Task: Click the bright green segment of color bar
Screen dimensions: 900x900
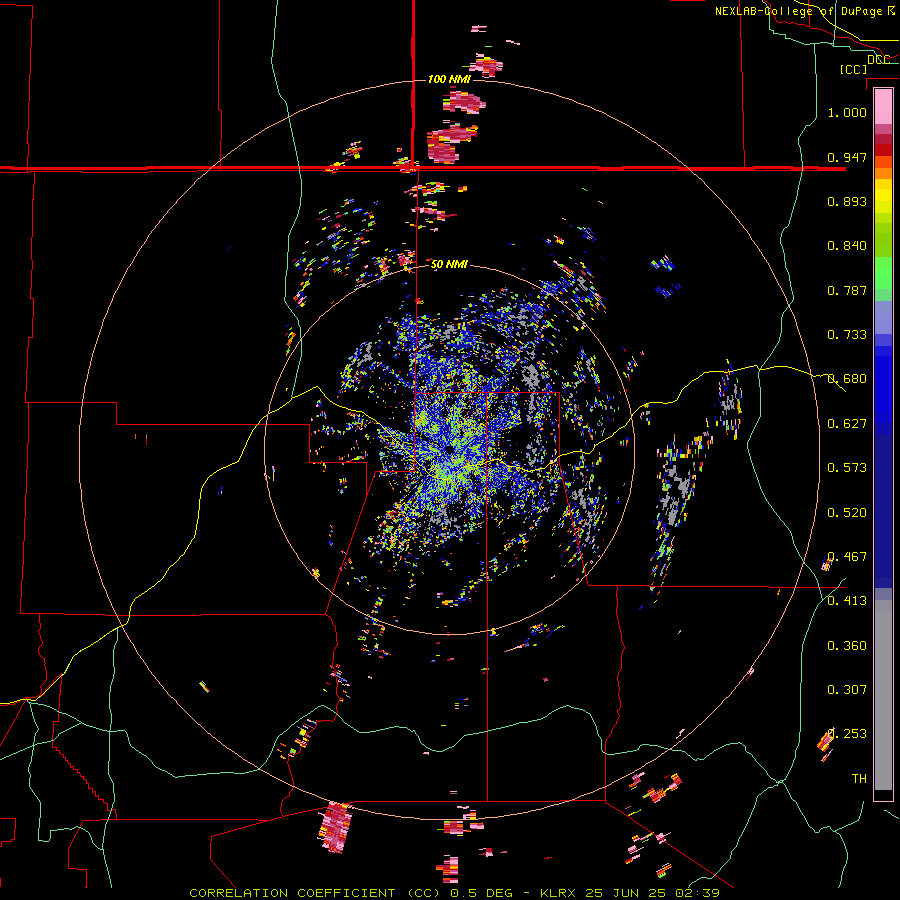Action: click(x=883, y=273)
